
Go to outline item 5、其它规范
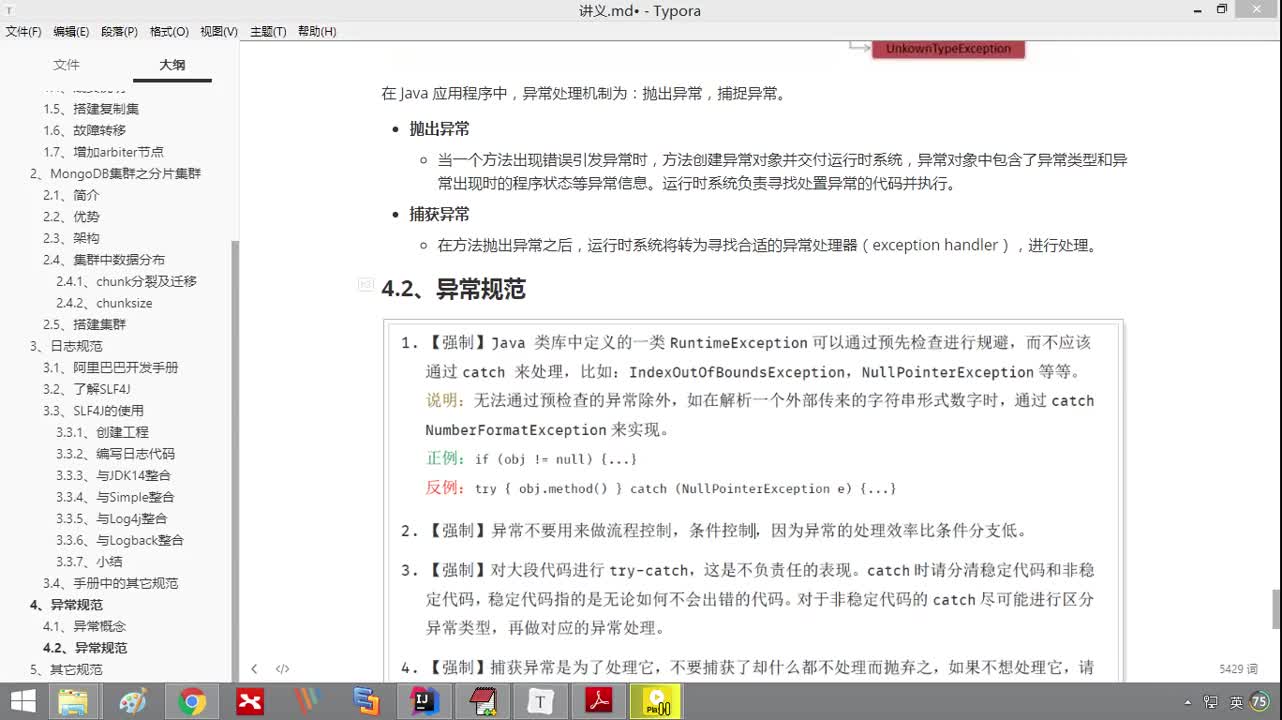point(66,670)
